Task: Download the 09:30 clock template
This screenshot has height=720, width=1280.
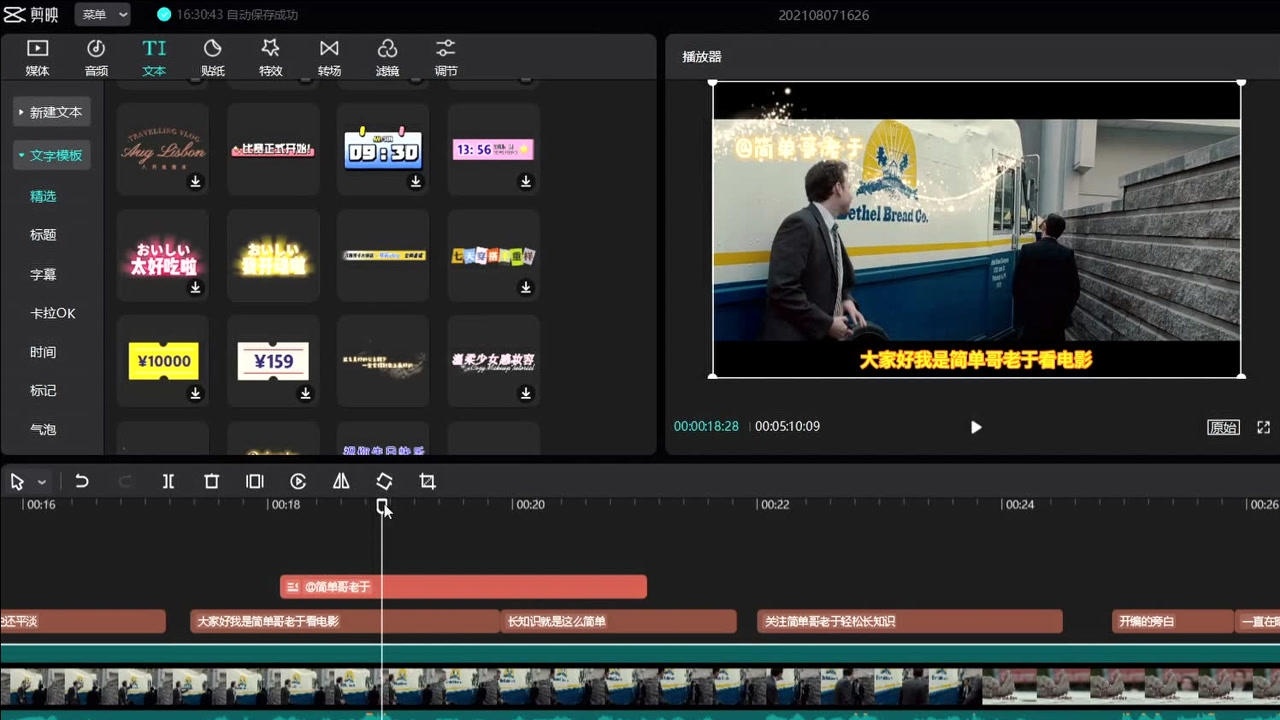Action: pos(416,181)
